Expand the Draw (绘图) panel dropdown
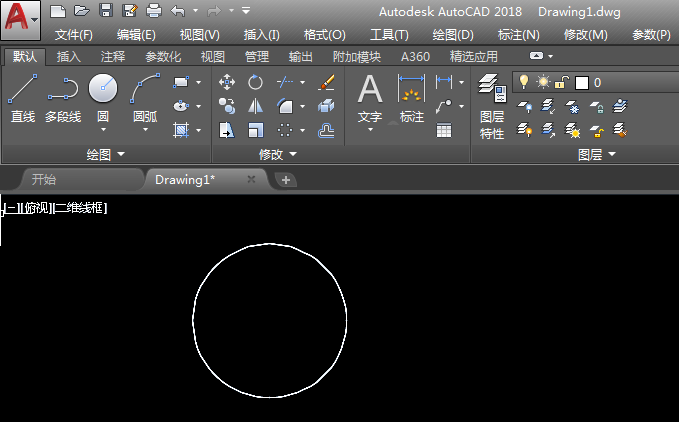This screenshot has width=679, height=422. pos(106,154)
